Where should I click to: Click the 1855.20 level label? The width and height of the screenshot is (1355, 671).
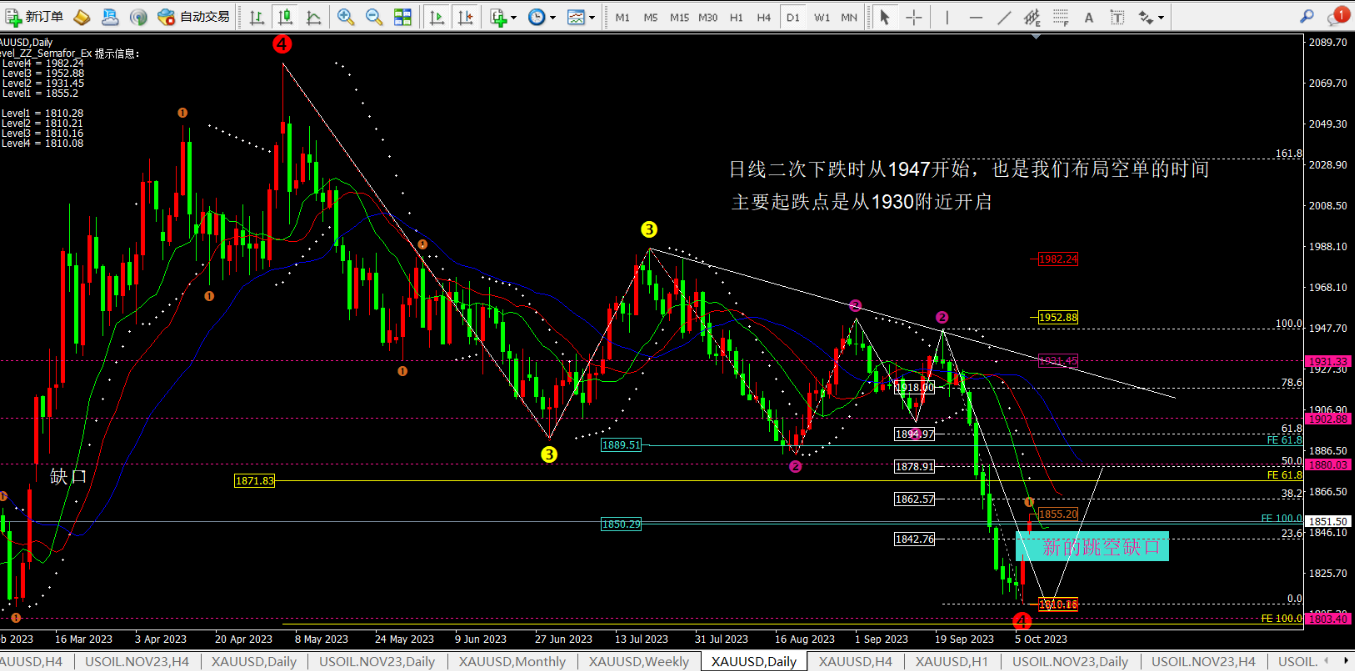pyautogui.click(x=1058, y=514)
